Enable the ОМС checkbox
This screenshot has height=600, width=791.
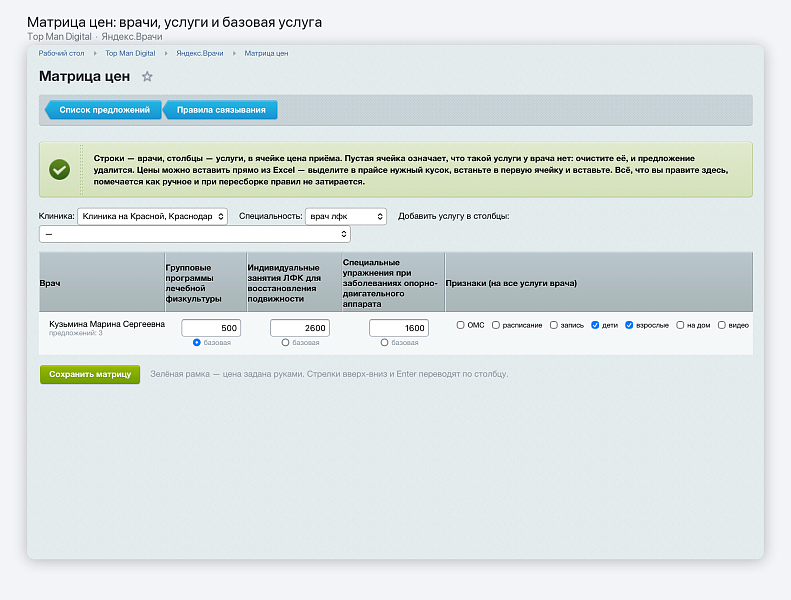(x=460, y=325)
